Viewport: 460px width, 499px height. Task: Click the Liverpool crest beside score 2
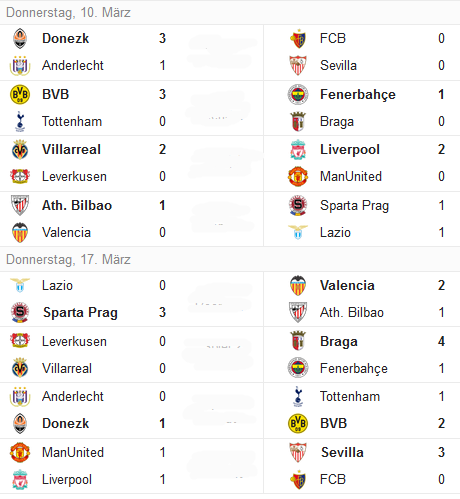click(298, 150)
